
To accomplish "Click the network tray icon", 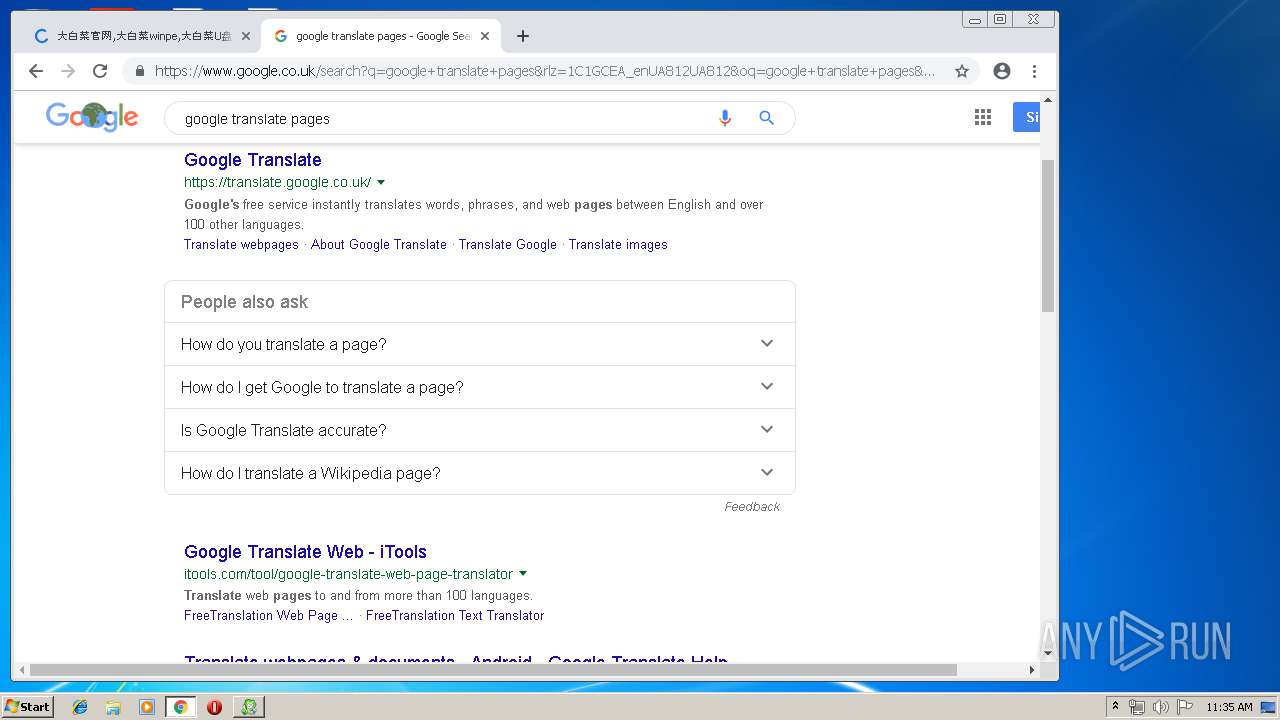I will coord(1137,707).
